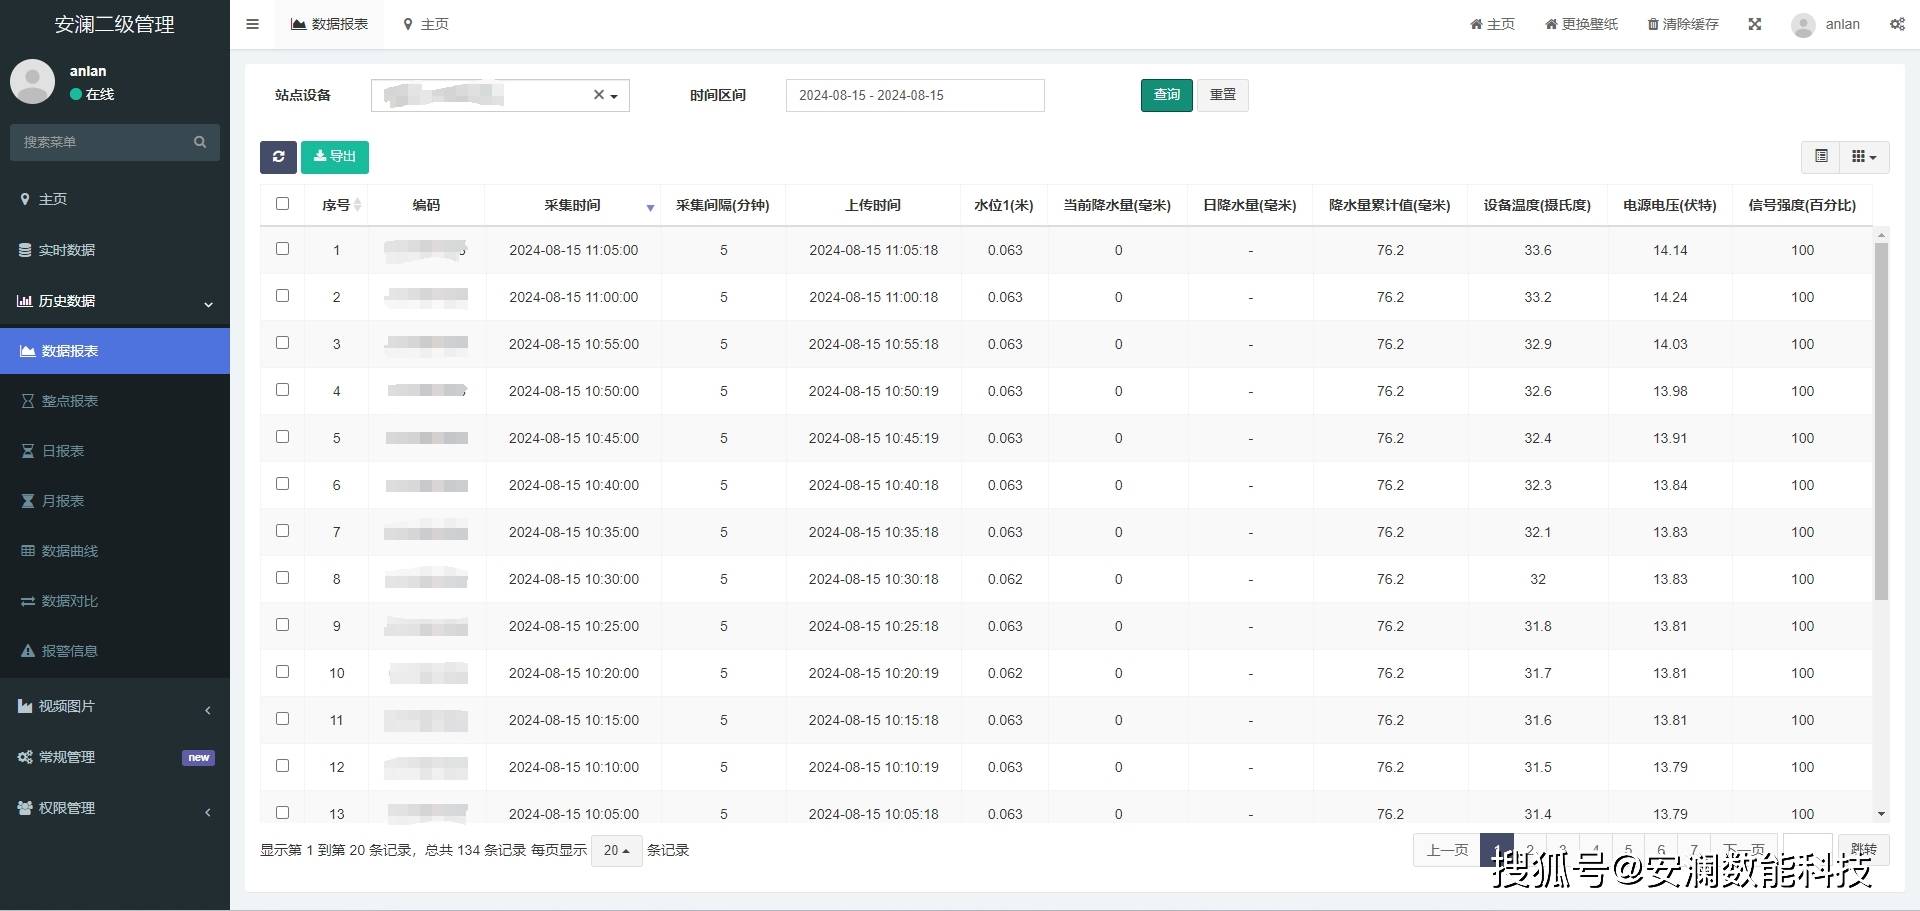Open 整点报表 in the sidebar

tap(115, 401)
